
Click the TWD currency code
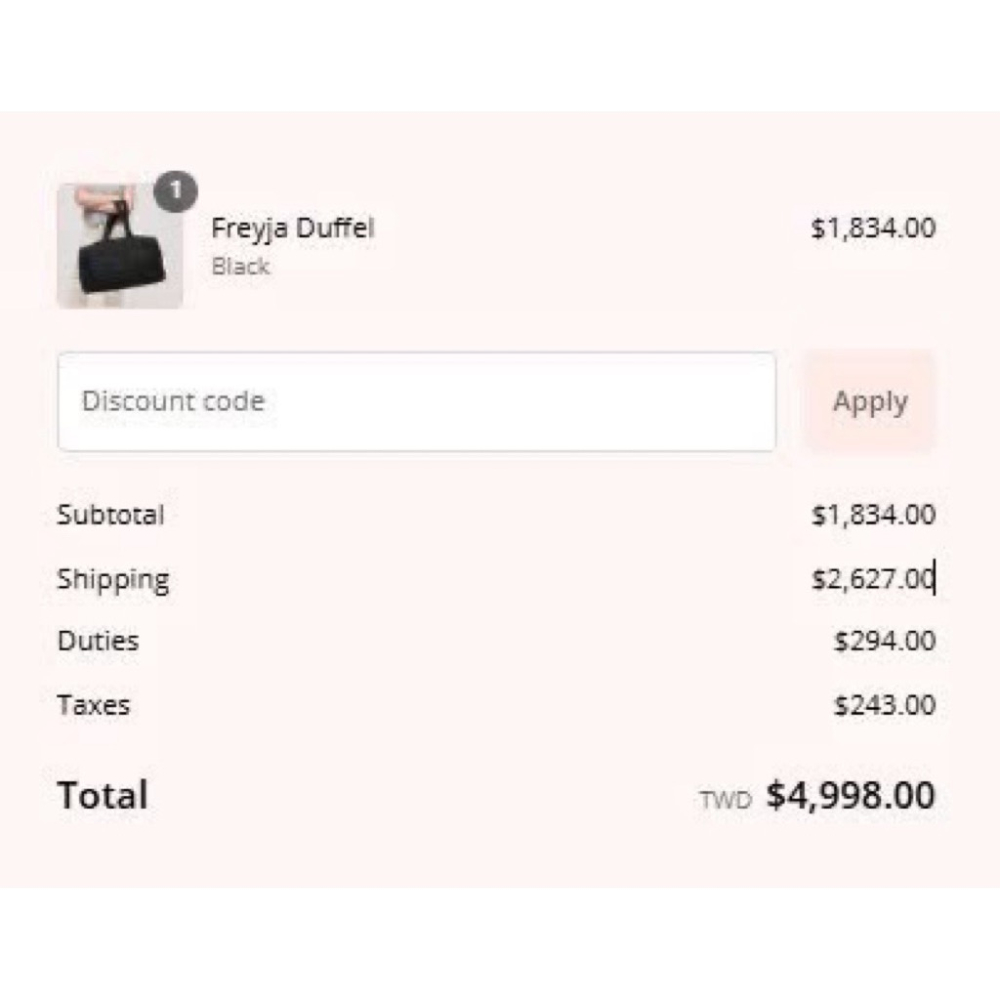pos(725,800)
